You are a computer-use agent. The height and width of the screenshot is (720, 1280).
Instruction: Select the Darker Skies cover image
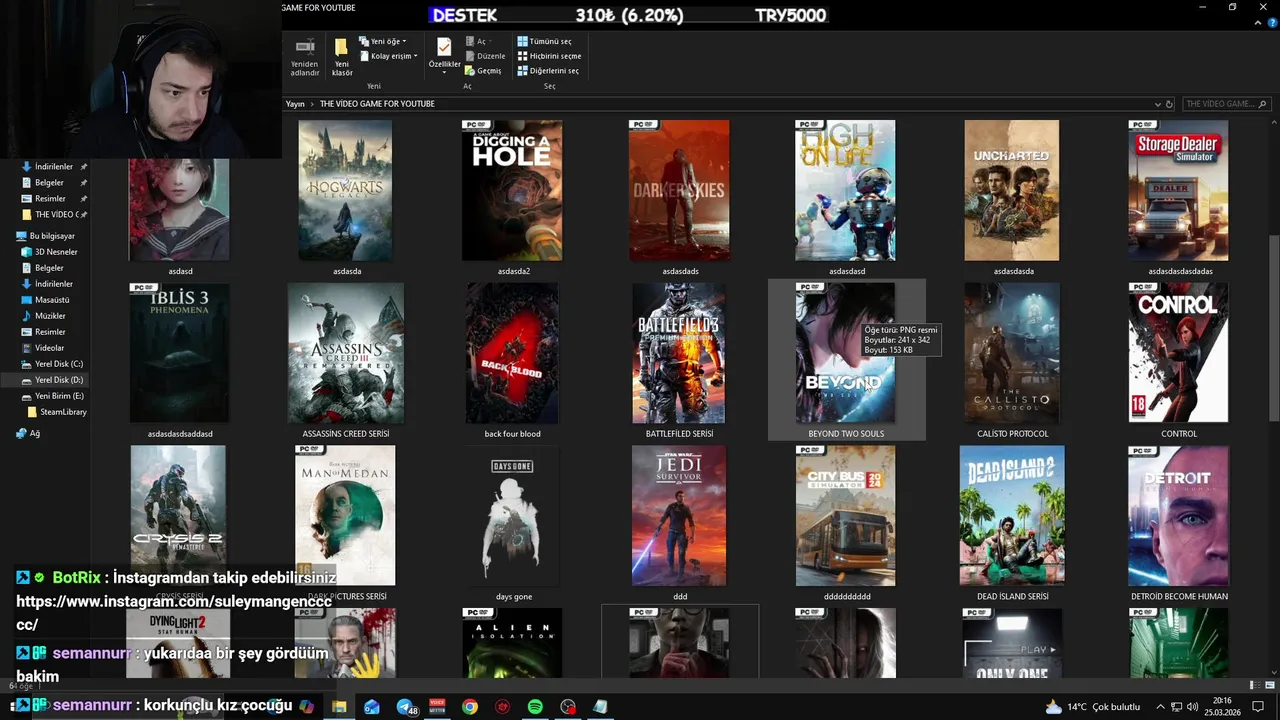(679, 191)
